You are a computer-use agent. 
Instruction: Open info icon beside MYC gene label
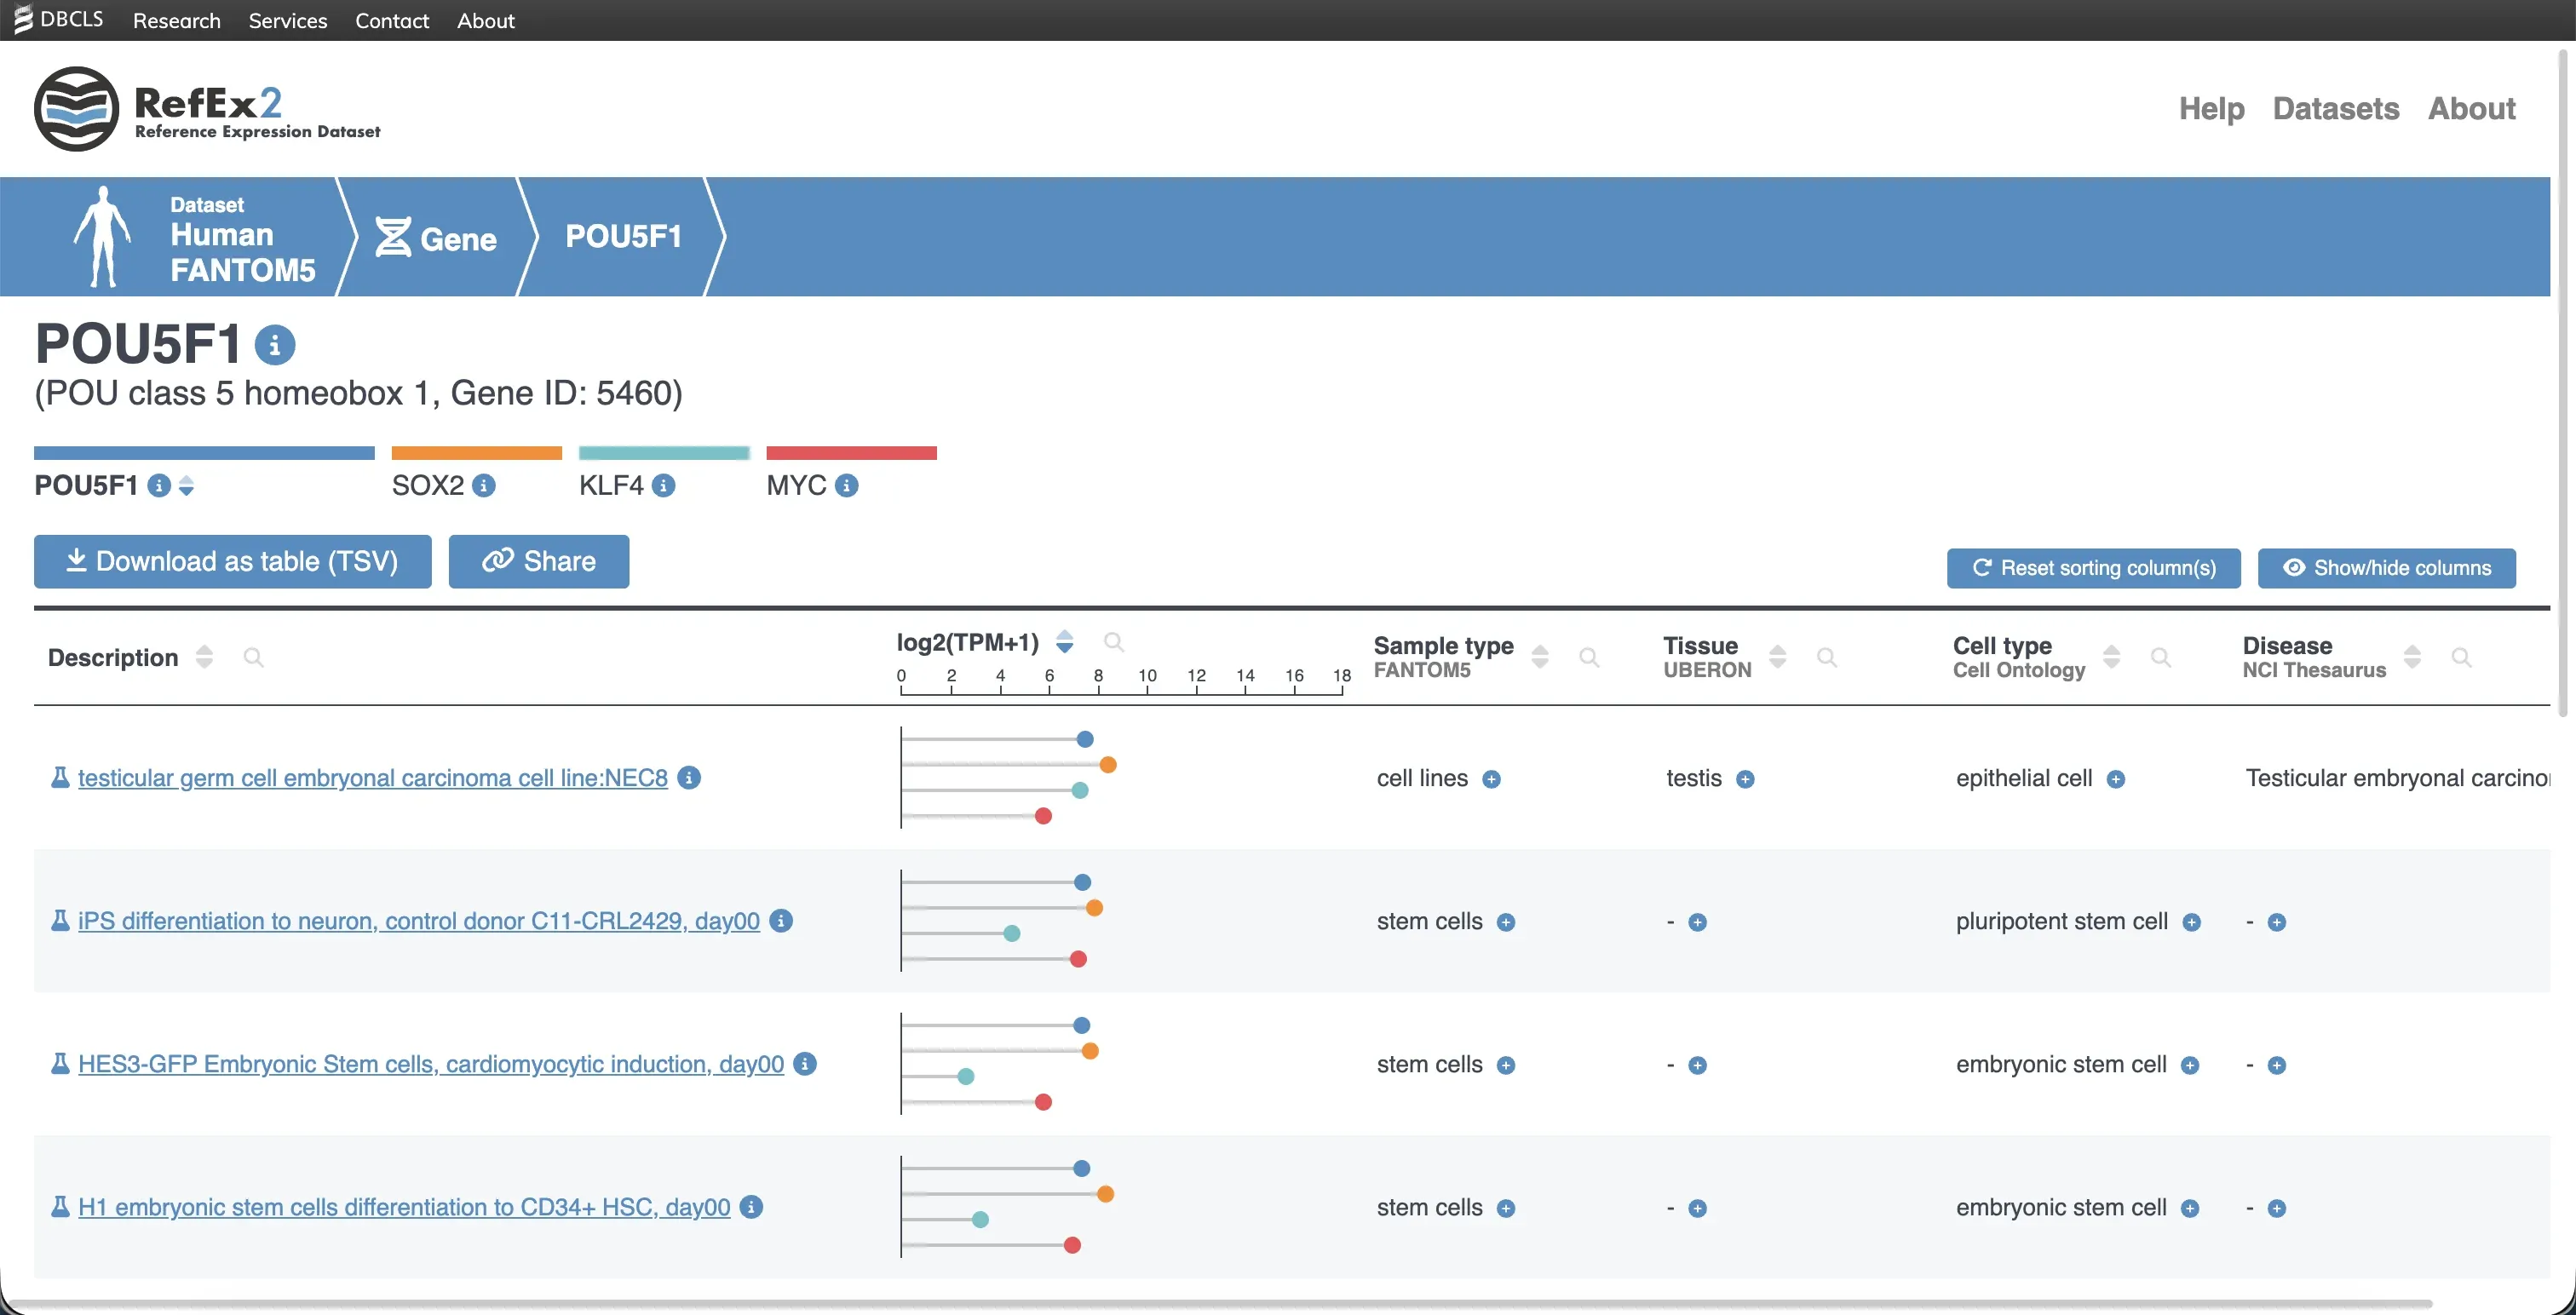coord(847,486)
